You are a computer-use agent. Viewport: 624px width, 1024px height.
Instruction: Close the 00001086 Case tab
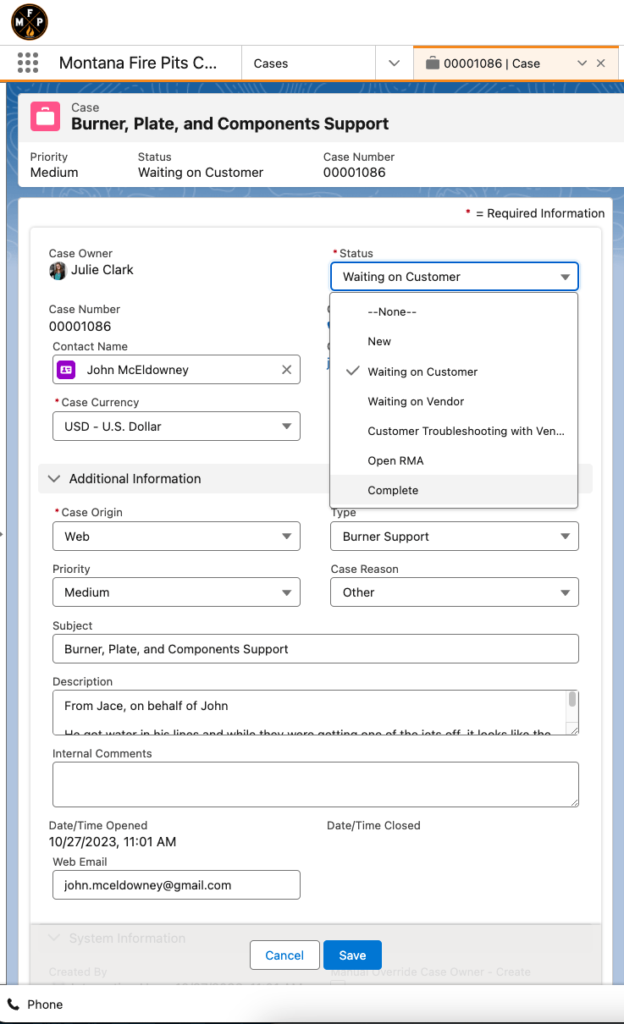pos(601,63)
